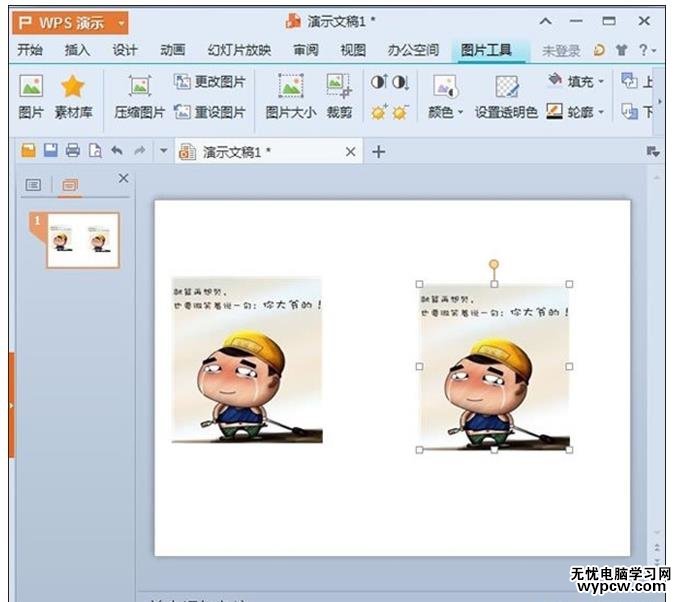Viewport: 682px width, 602px height.
Task: Open the 颜色 color dropdown
Action: point(445,97)
